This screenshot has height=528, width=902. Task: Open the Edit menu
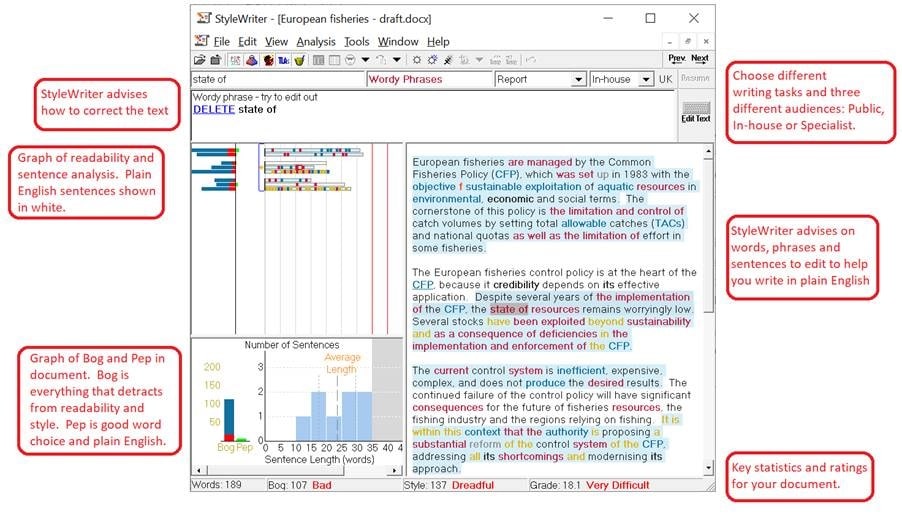pos(247,41)
